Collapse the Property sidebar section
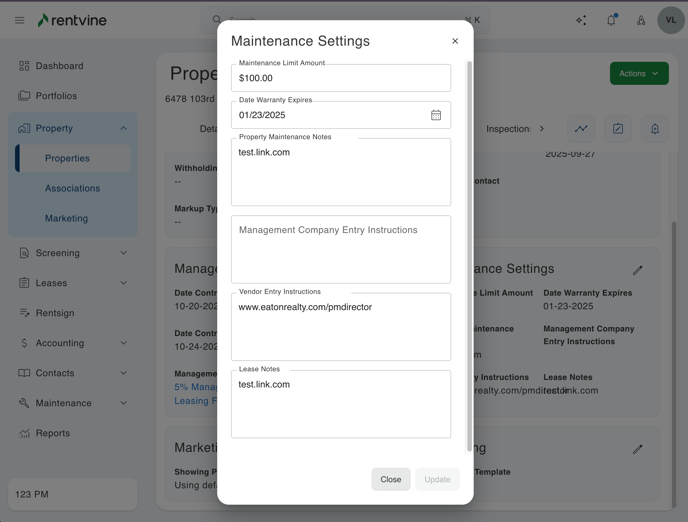This screenshot has width=688, height=522. (123, 128)
